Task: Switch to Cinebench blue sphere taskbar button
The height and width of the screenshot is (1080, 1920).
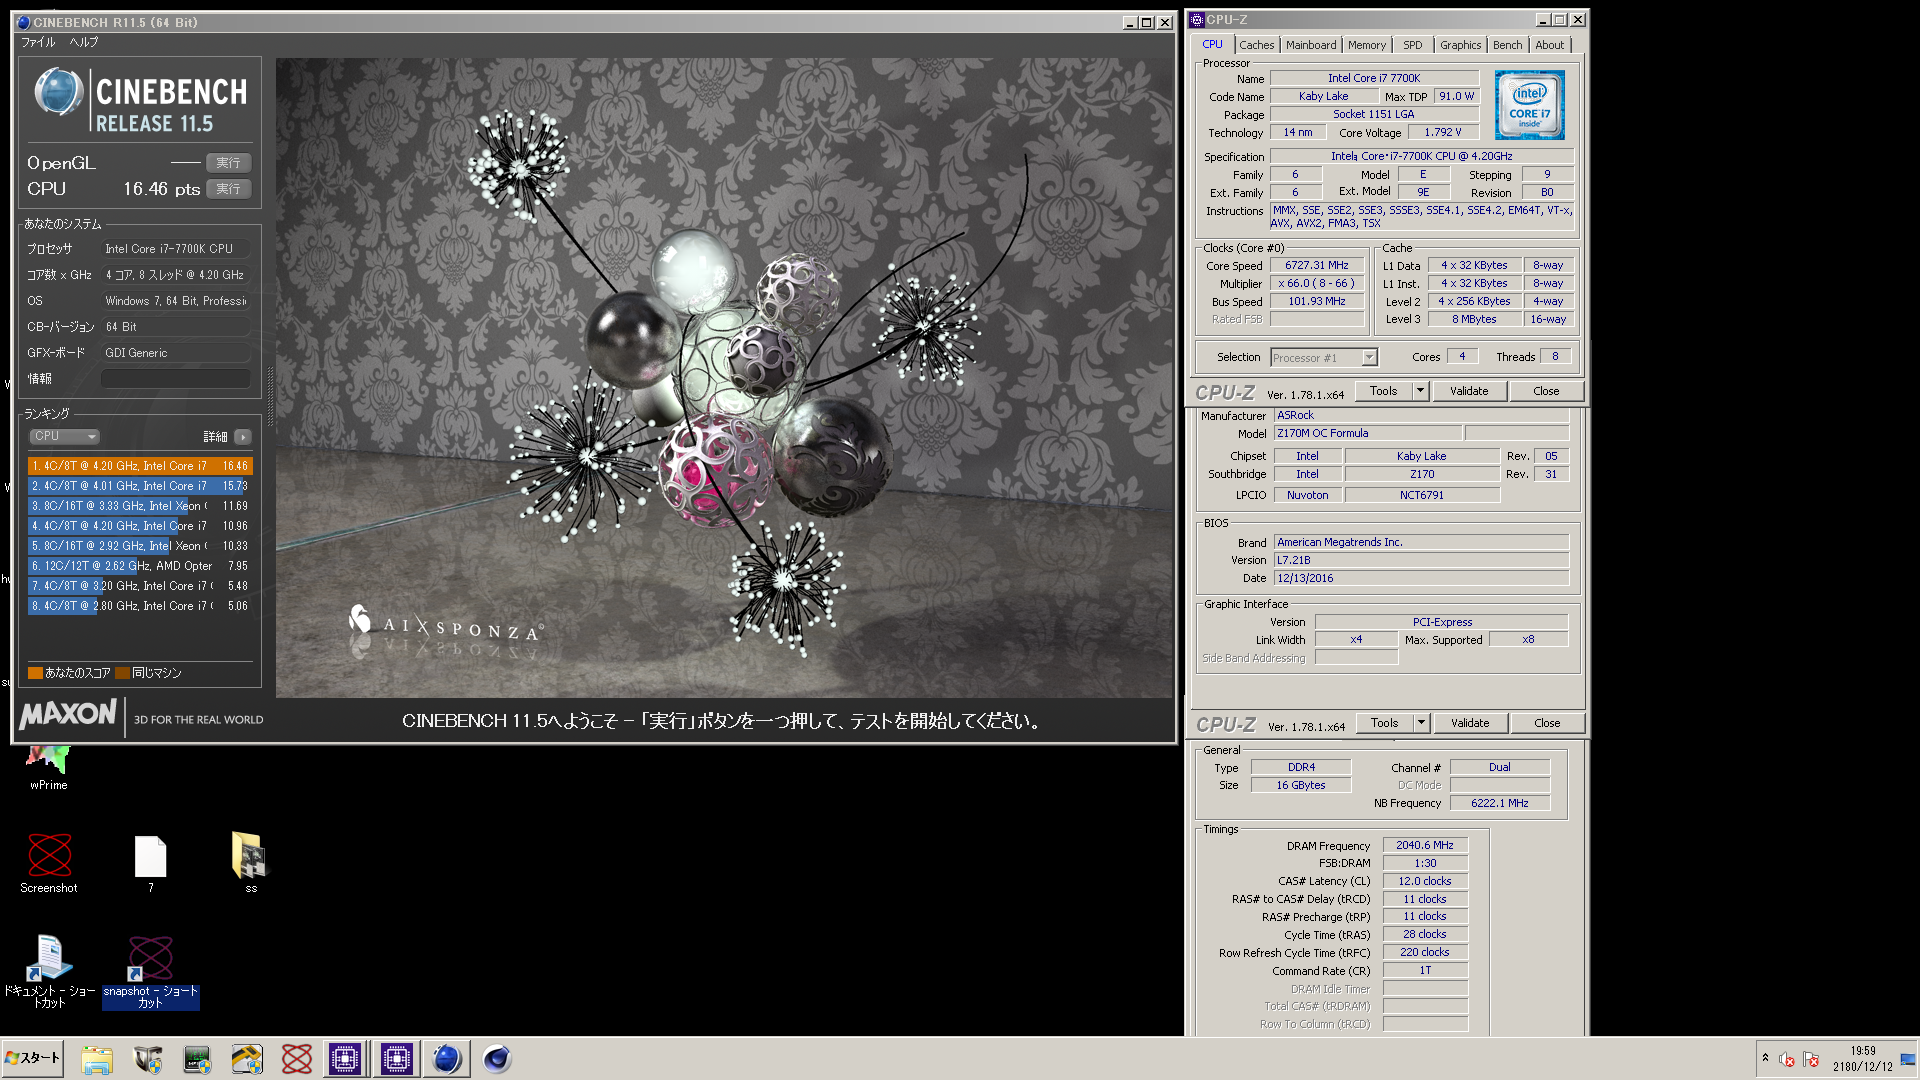Action: [x=447, y=1059]
